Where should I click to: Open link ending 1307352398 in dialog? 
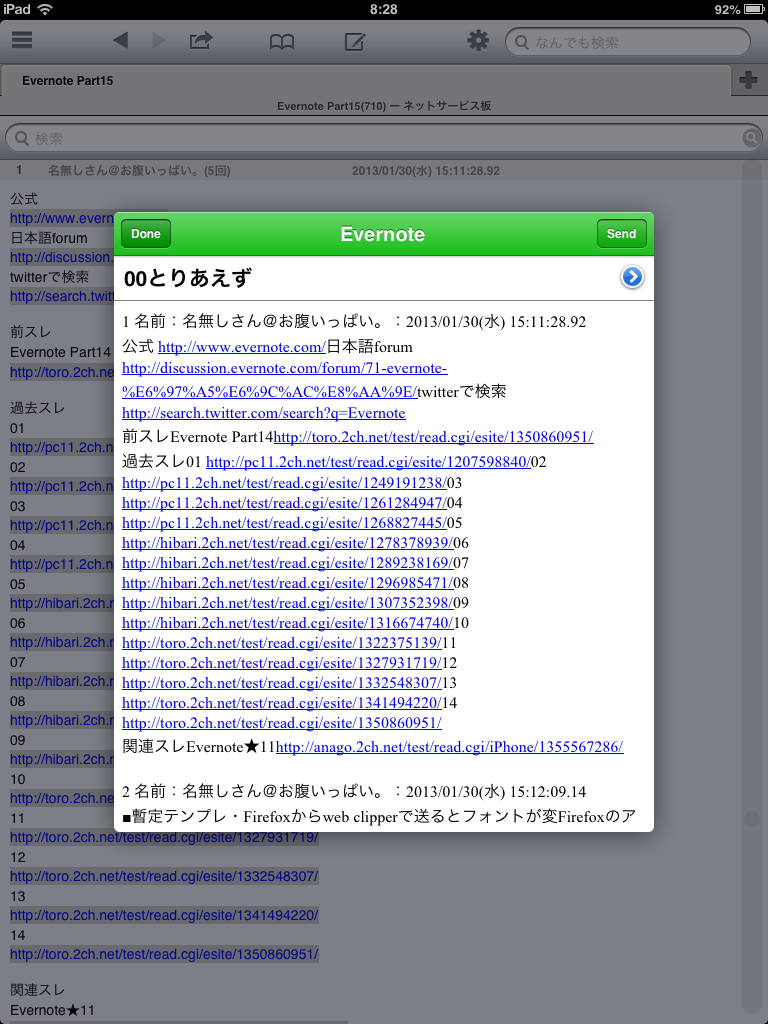pyautogui.click(x=288, y=602)
